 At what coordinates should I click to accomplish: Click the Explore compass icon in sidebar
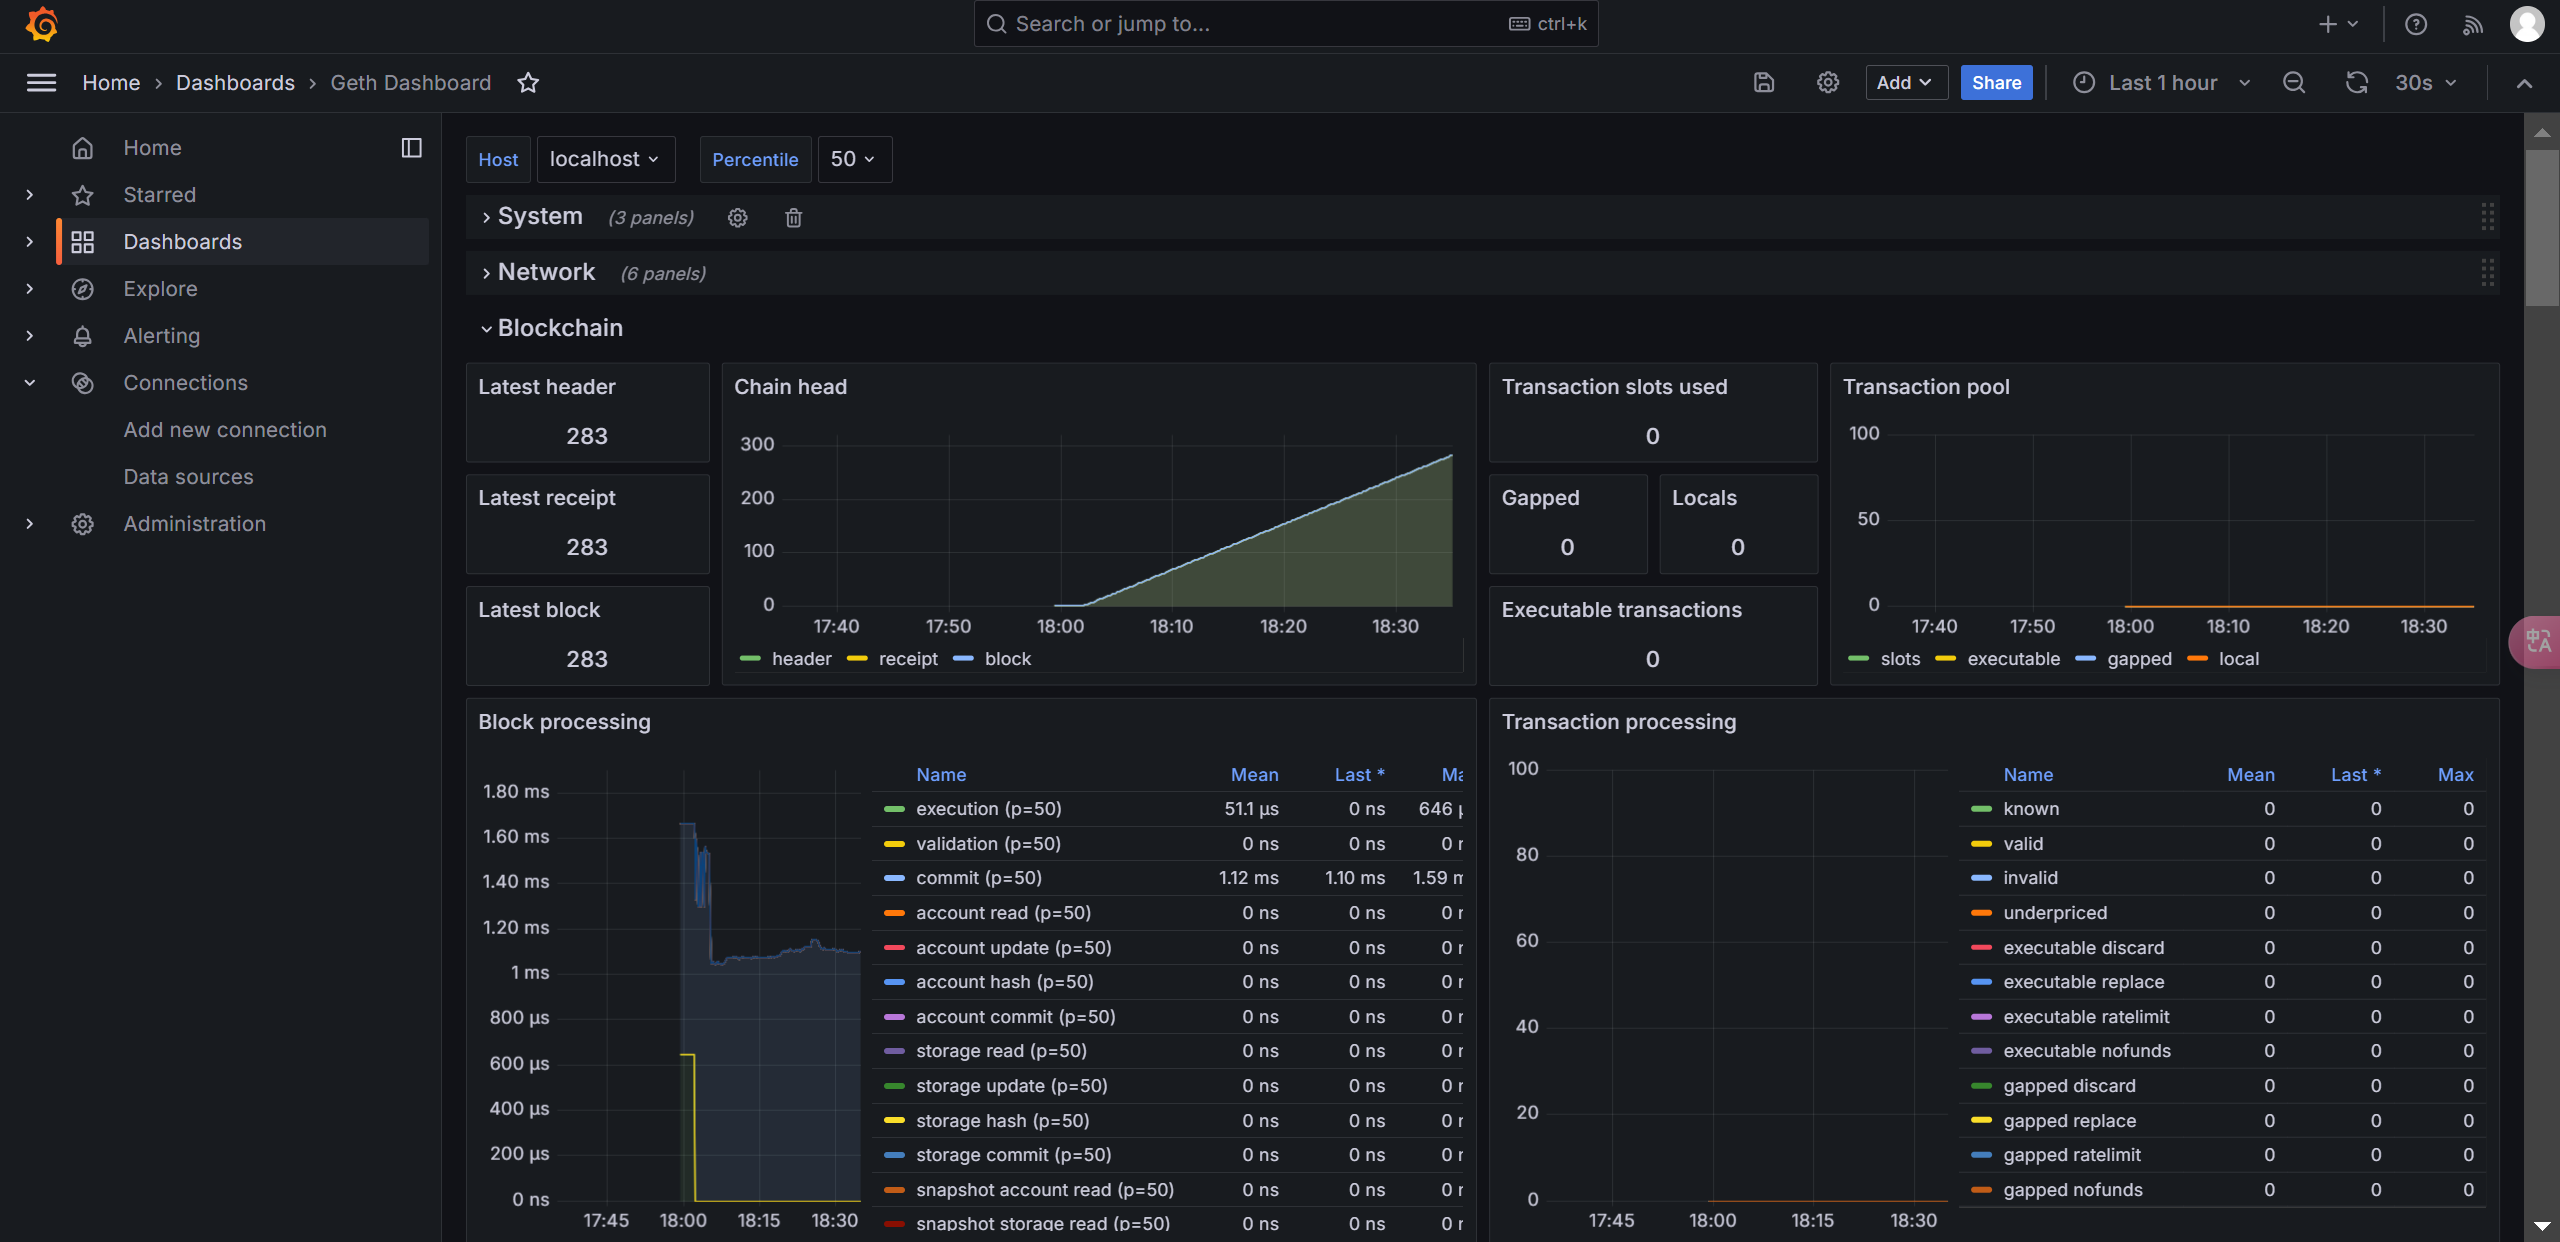[83, 289]
